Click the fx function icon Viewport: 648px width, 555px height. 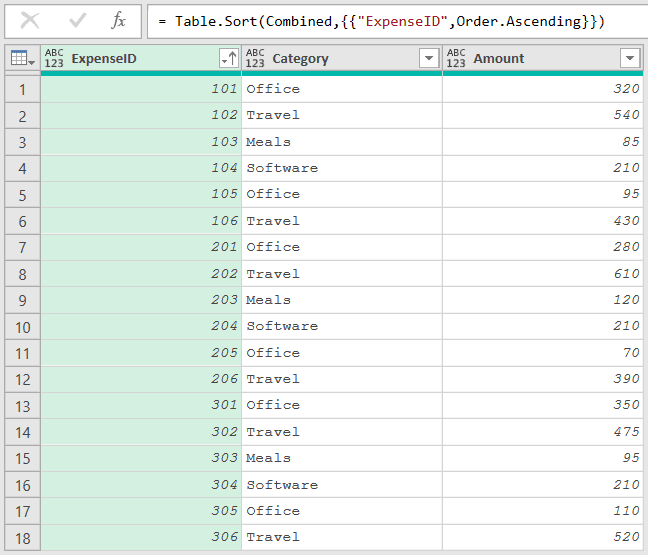(118, 20)
